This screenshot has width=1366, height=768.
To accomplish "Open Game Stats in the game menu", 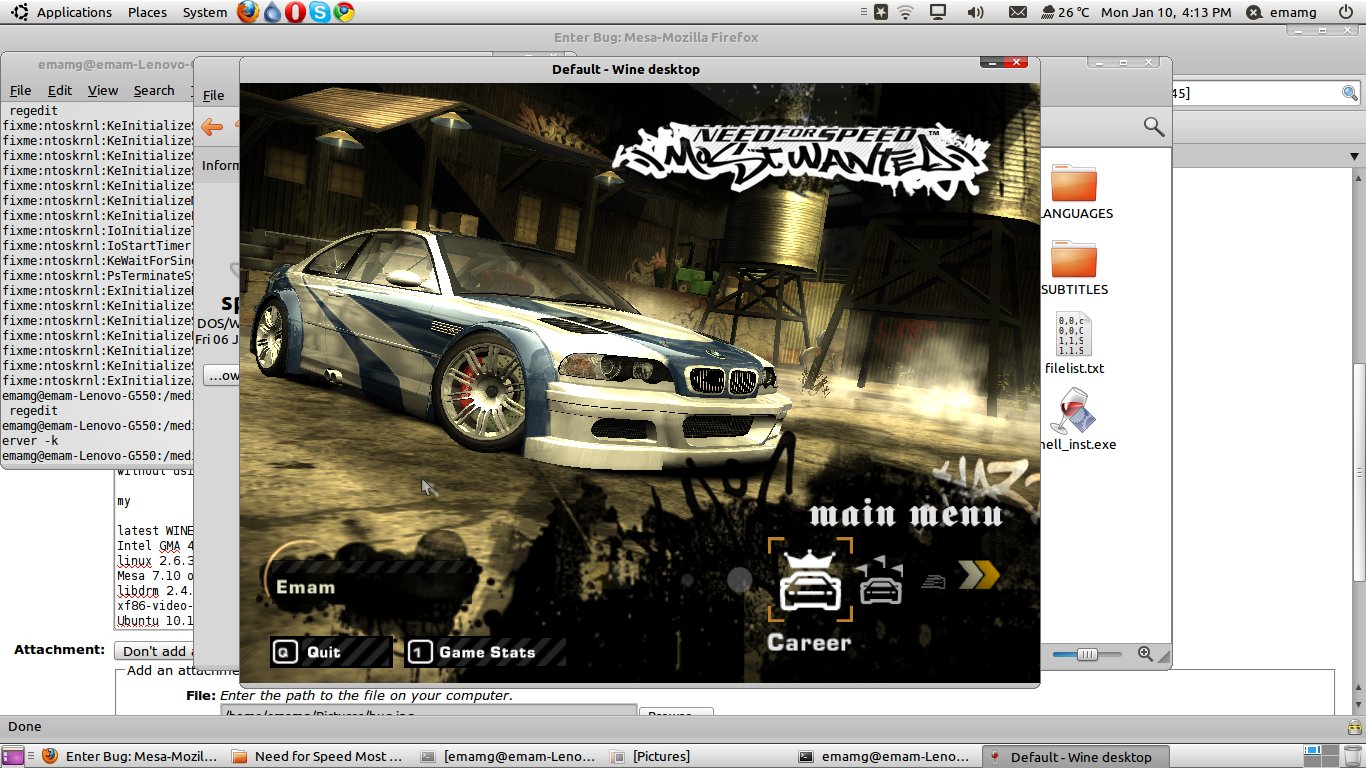I will tap(485, 652).
